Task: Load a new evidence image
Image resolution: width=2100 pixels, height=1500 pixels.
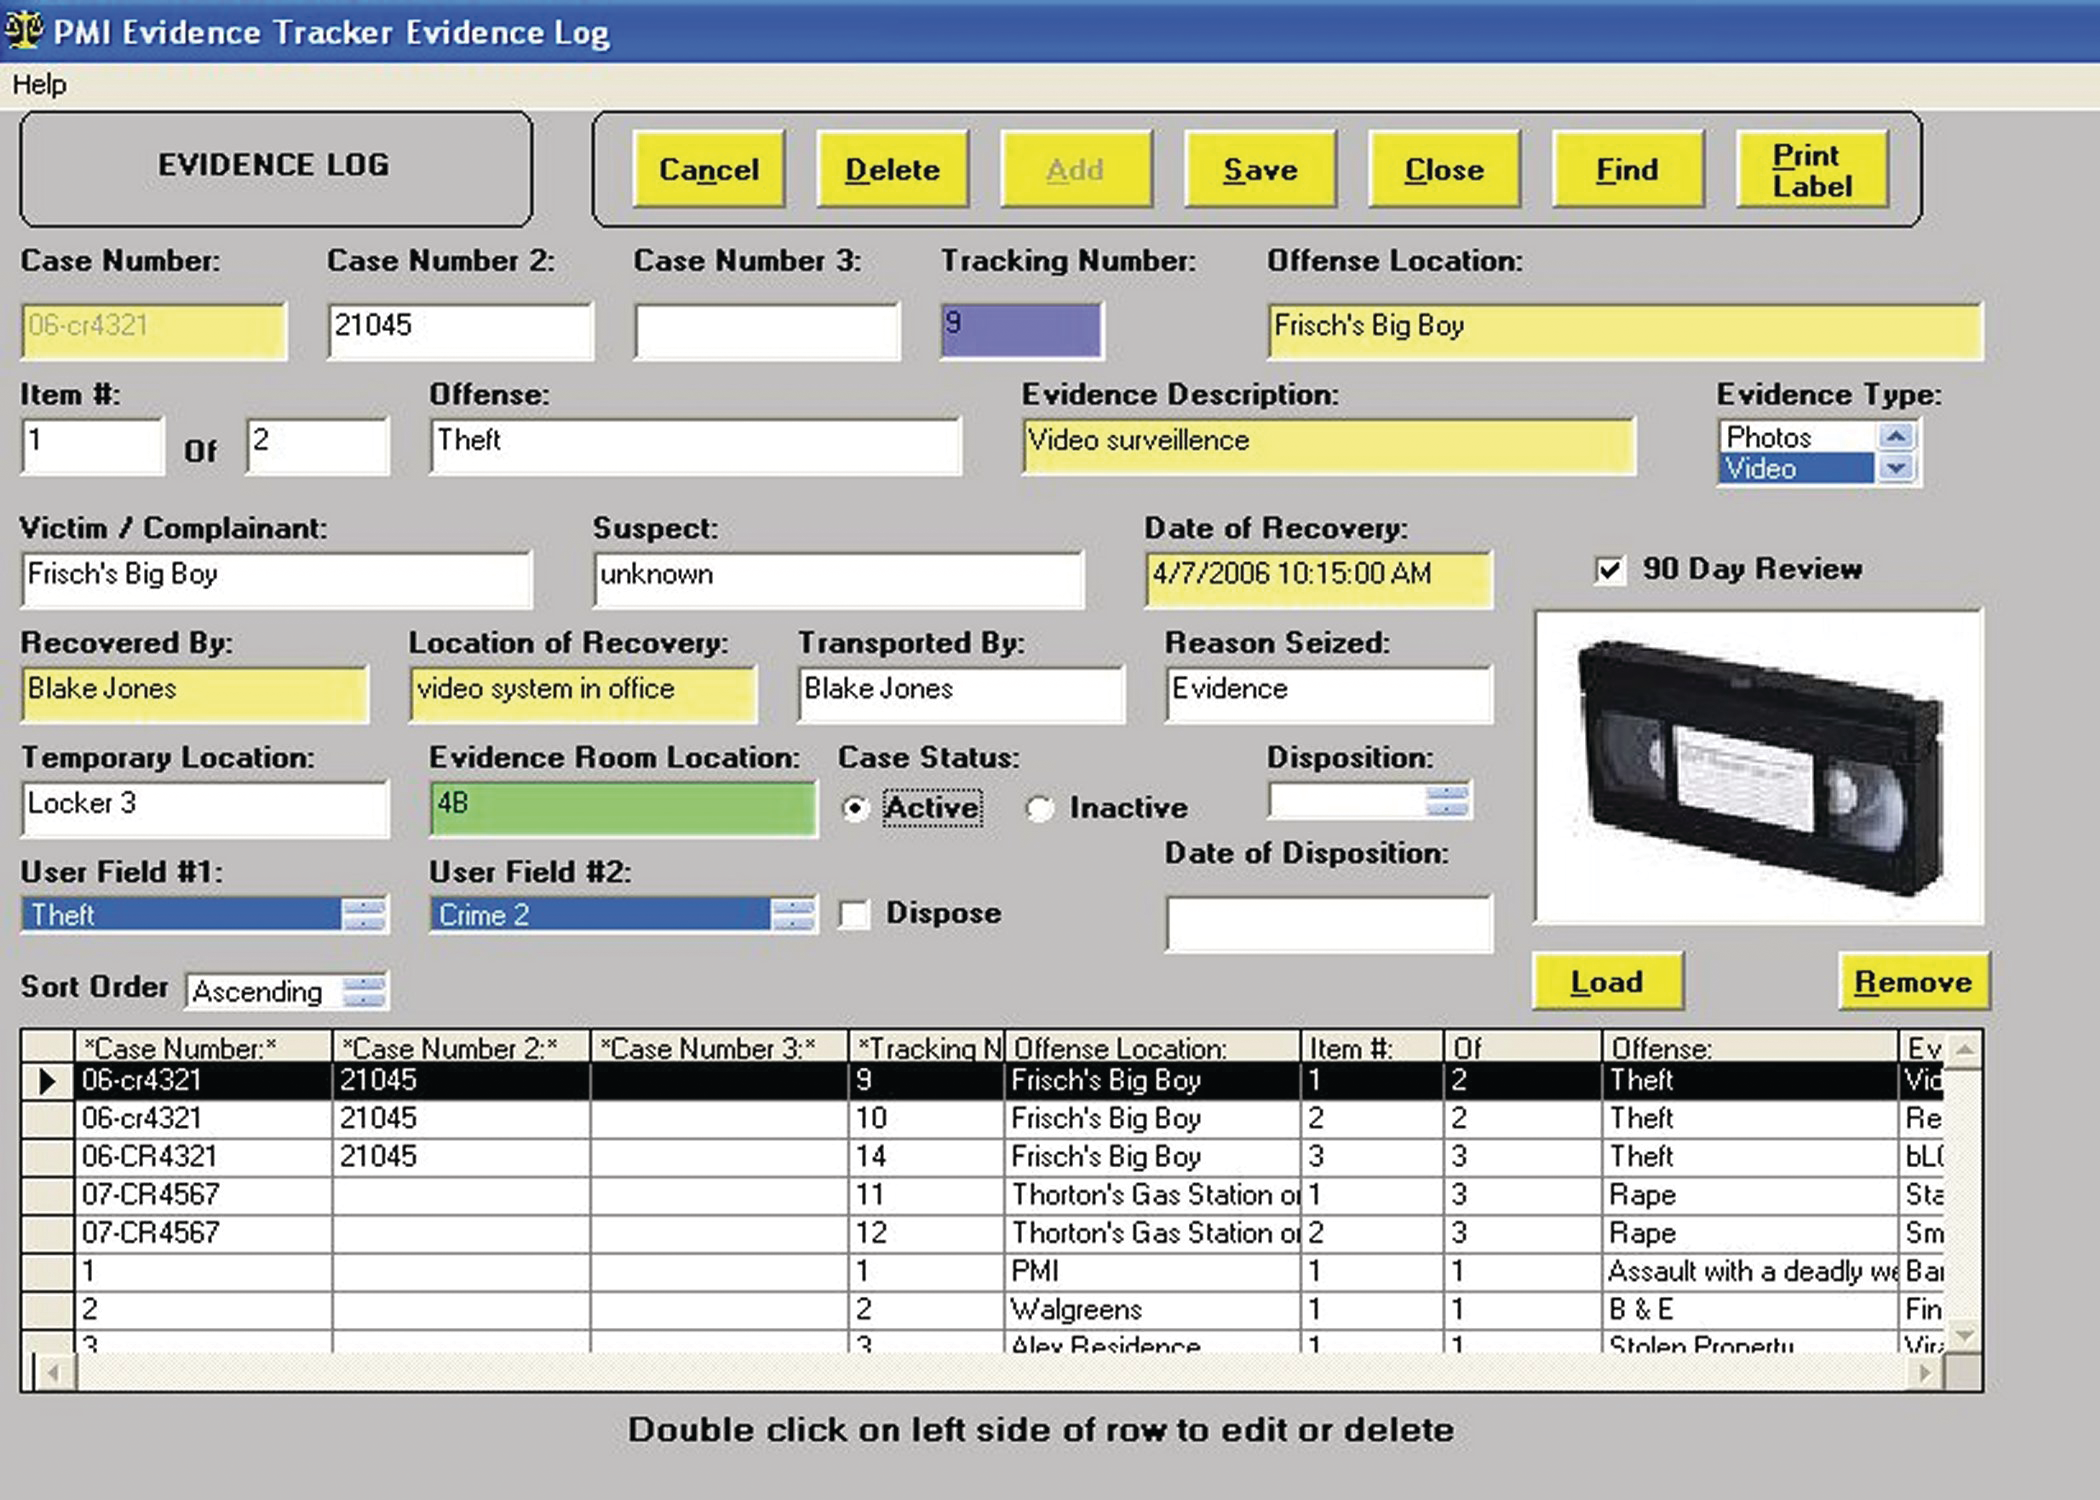Action: pos(1606,981)
